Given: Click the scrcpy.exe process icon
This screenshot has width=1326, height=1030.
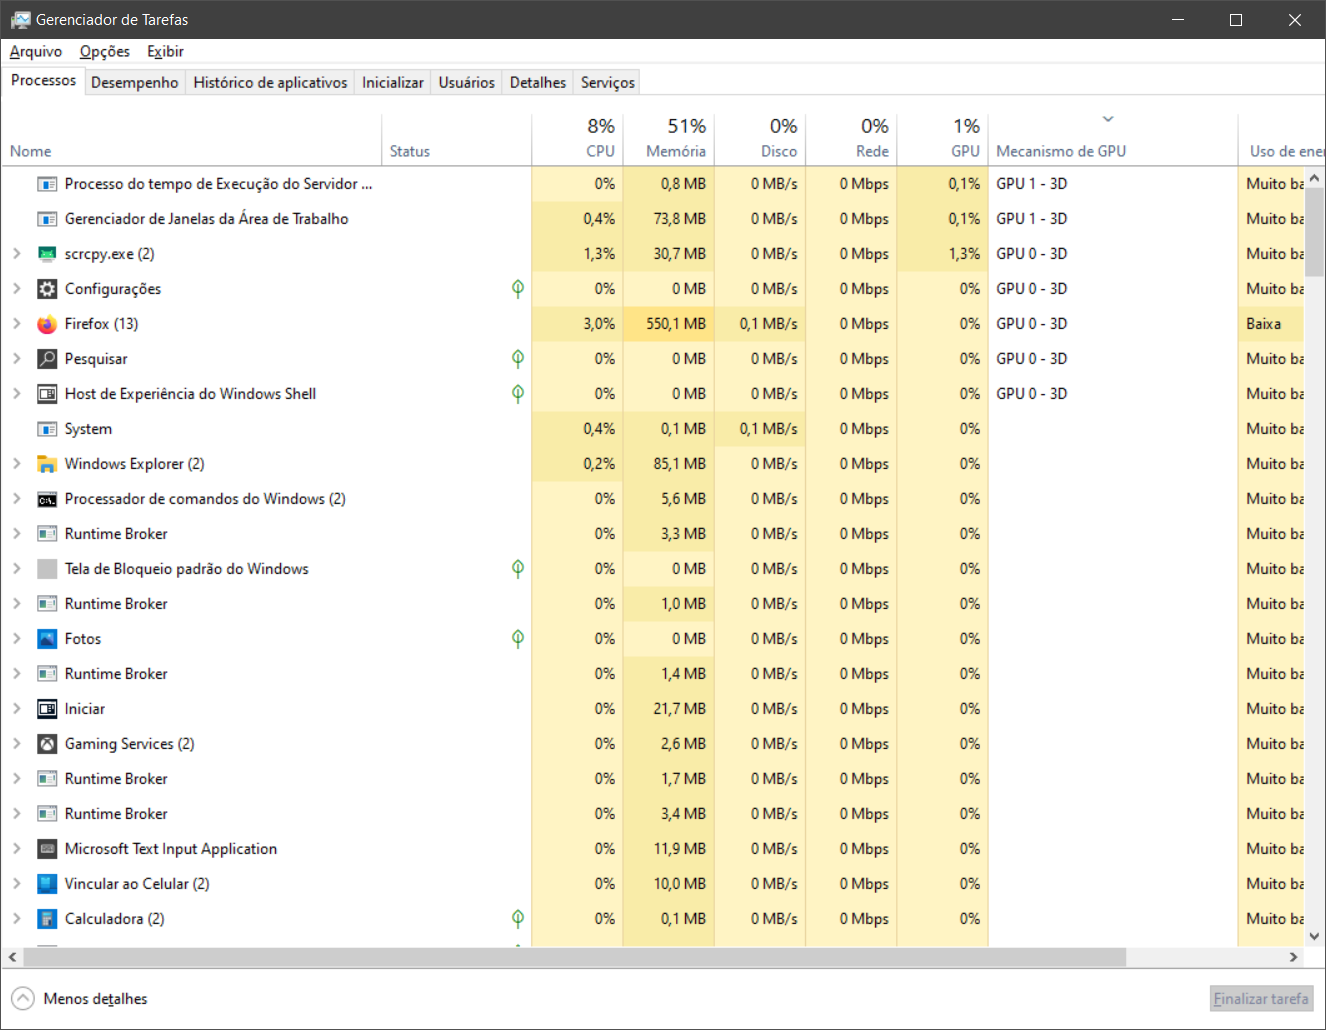Looking at the screenshot, I should click(47, 254).
